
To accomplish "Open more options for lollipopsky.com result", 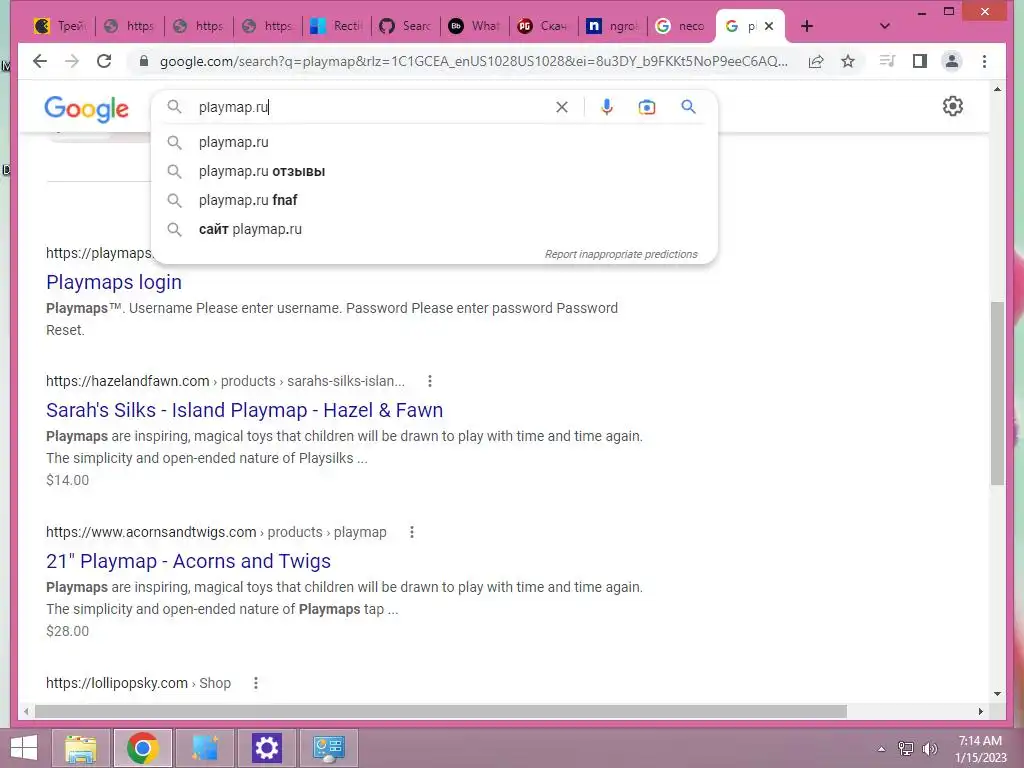I will [256, 683].
